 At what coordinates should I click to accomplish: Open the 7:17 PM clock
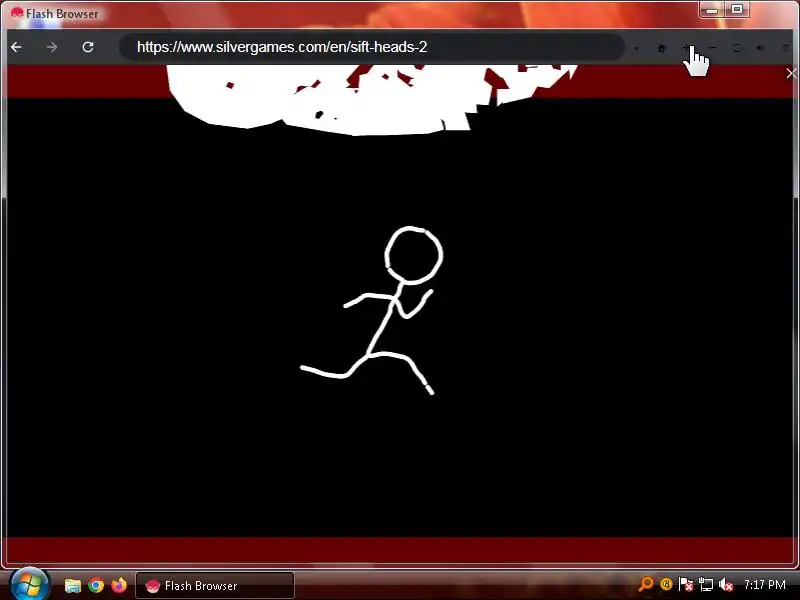764,584
